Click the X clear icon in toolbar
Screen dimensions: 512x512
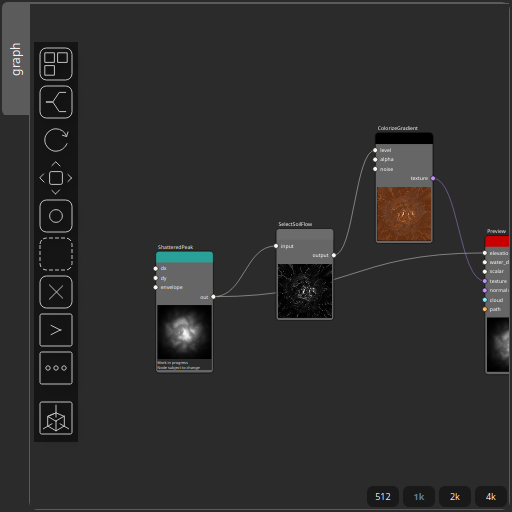point(56,292)
